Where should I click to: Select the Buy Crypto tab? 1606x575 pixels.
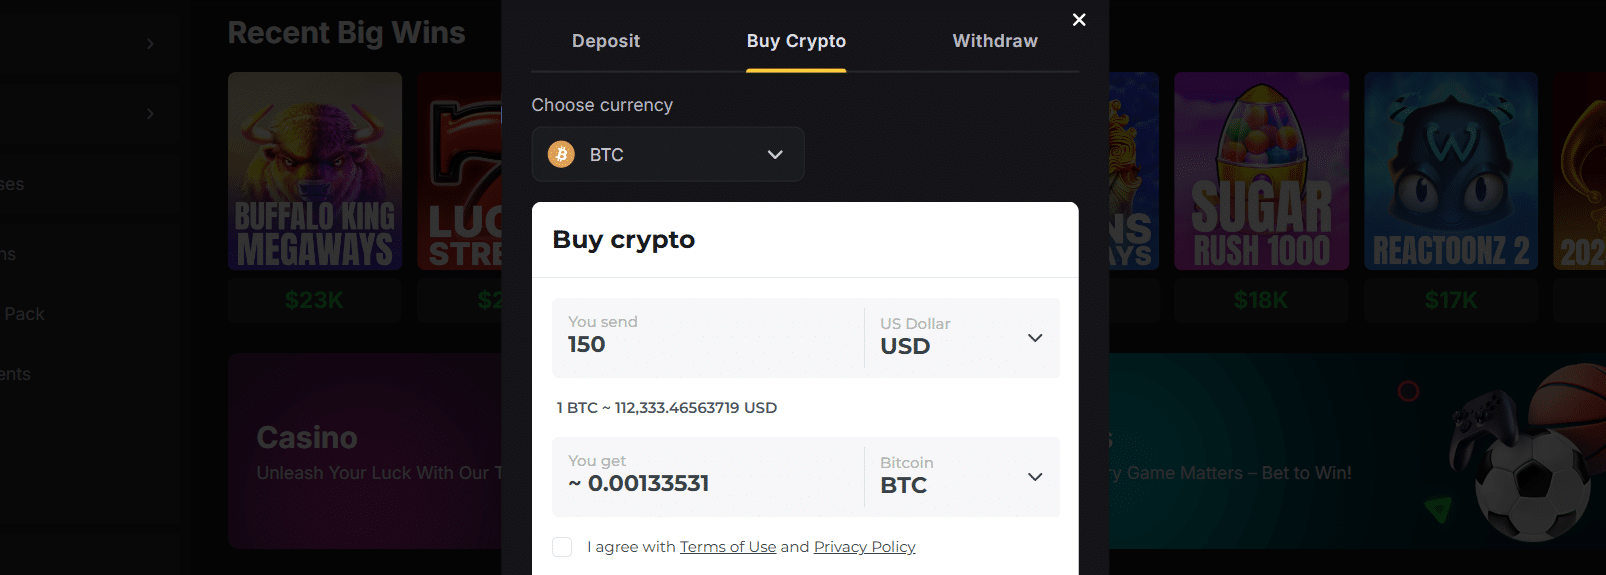(796, 41)
